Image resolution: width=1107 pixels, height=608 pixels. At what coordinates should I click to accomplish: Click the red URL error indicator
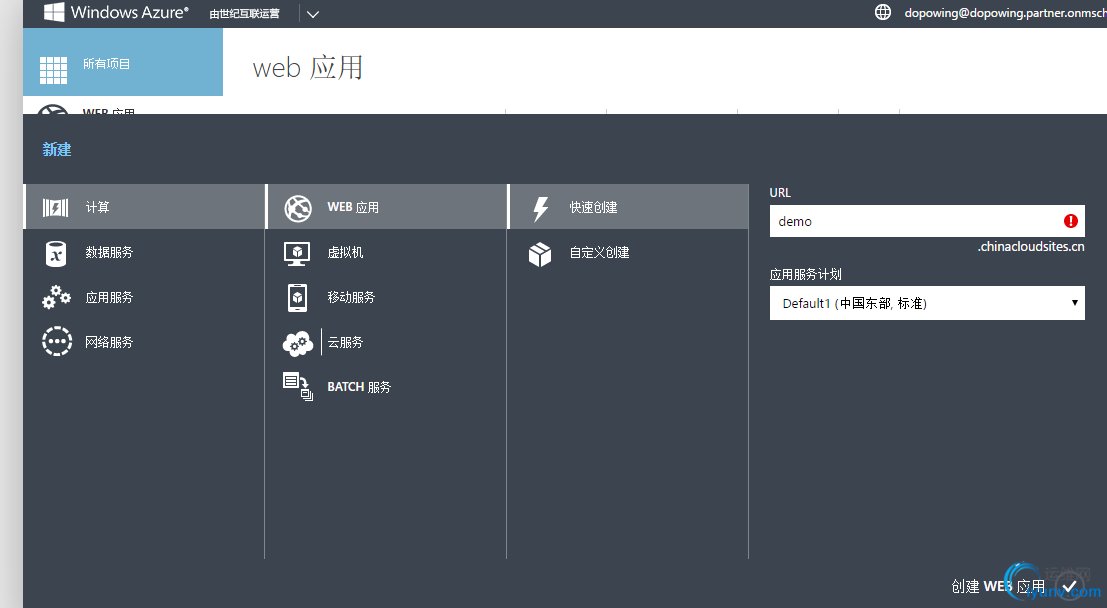1070,221
